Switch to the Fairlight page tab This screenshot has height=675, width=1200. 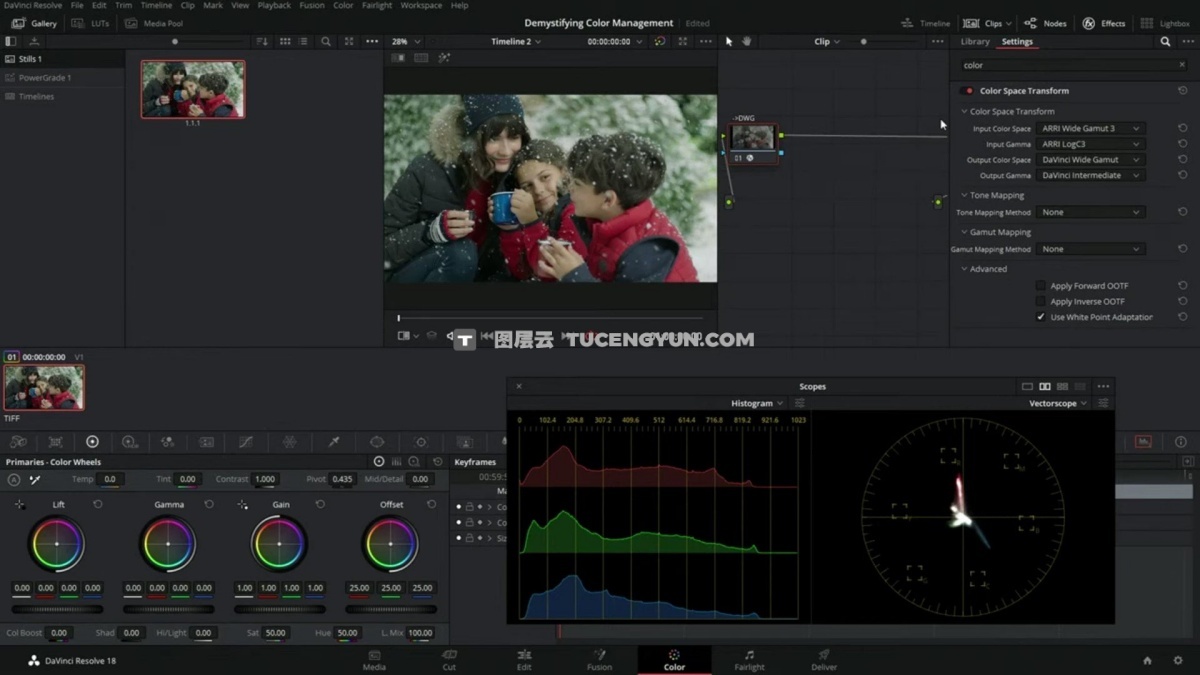pos(749,660)
